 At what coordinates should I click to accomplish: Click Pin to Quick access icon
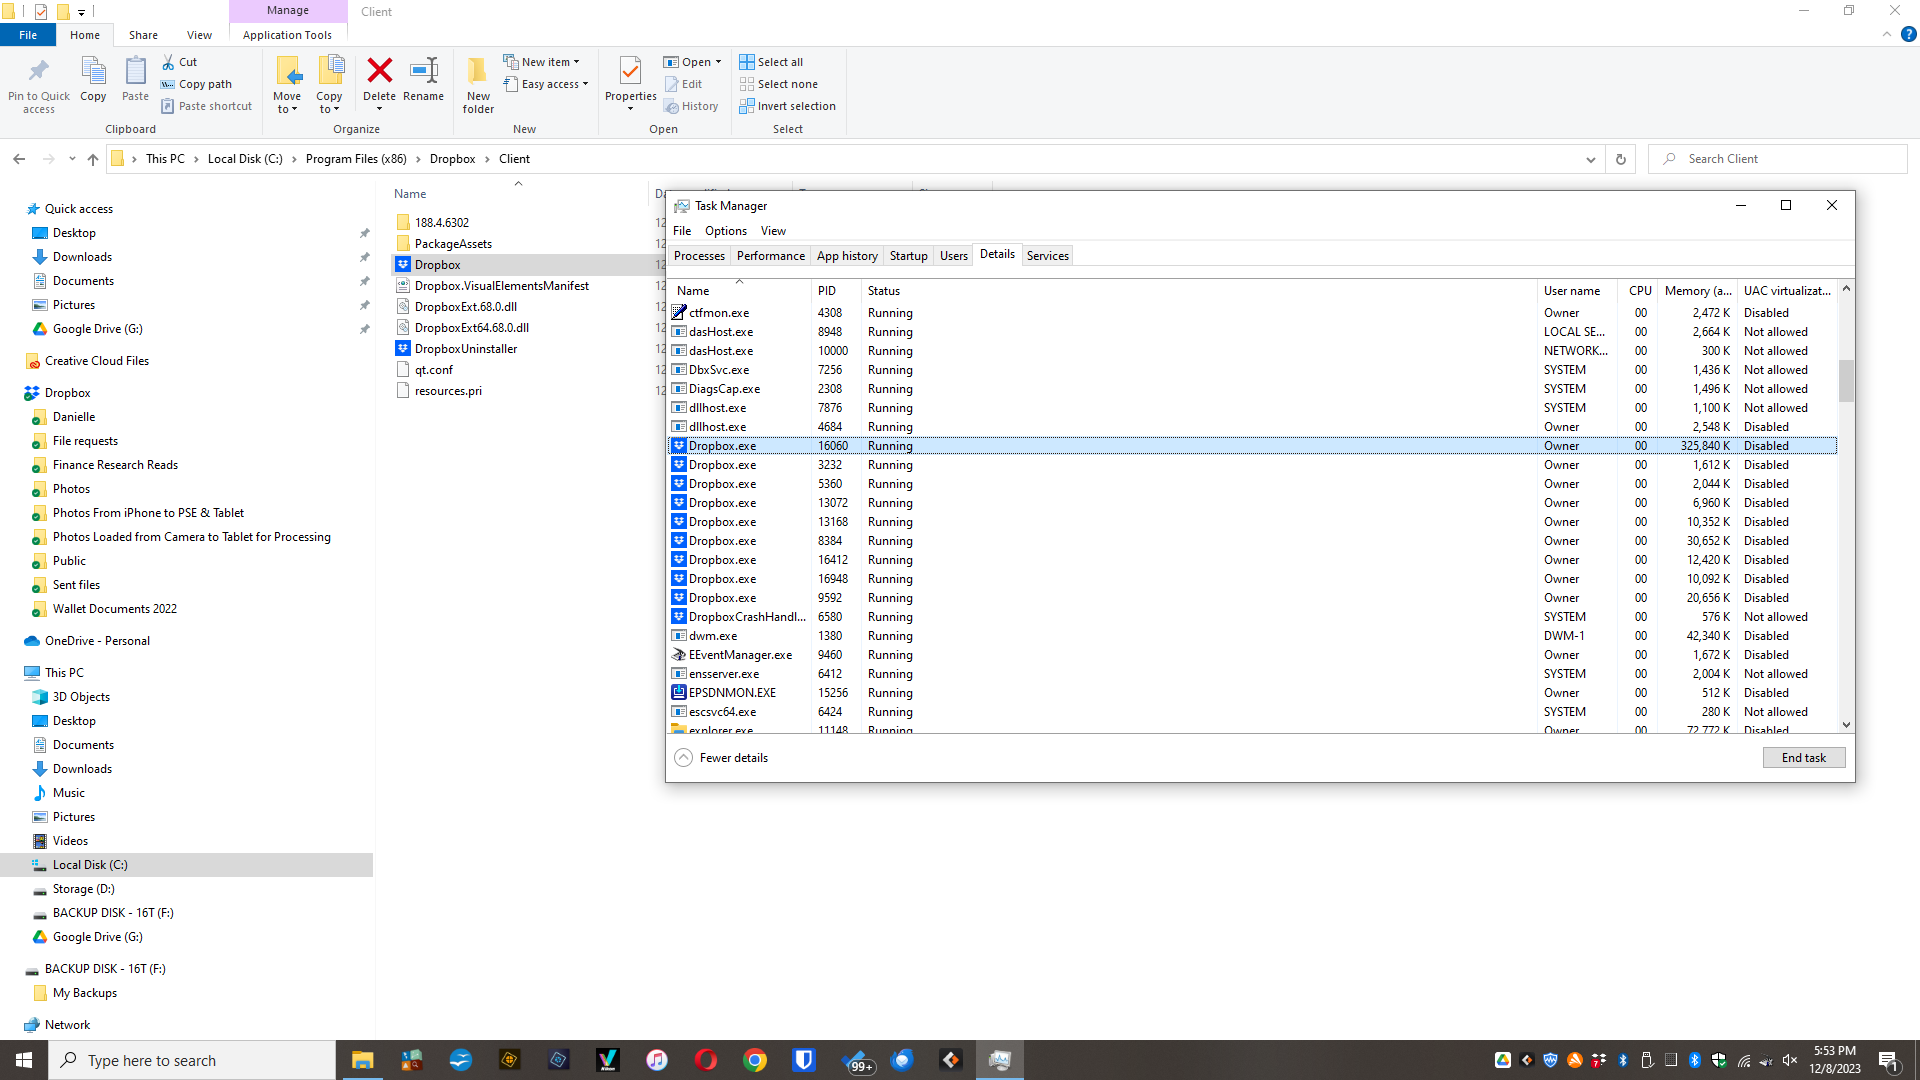tap(38, 72)
